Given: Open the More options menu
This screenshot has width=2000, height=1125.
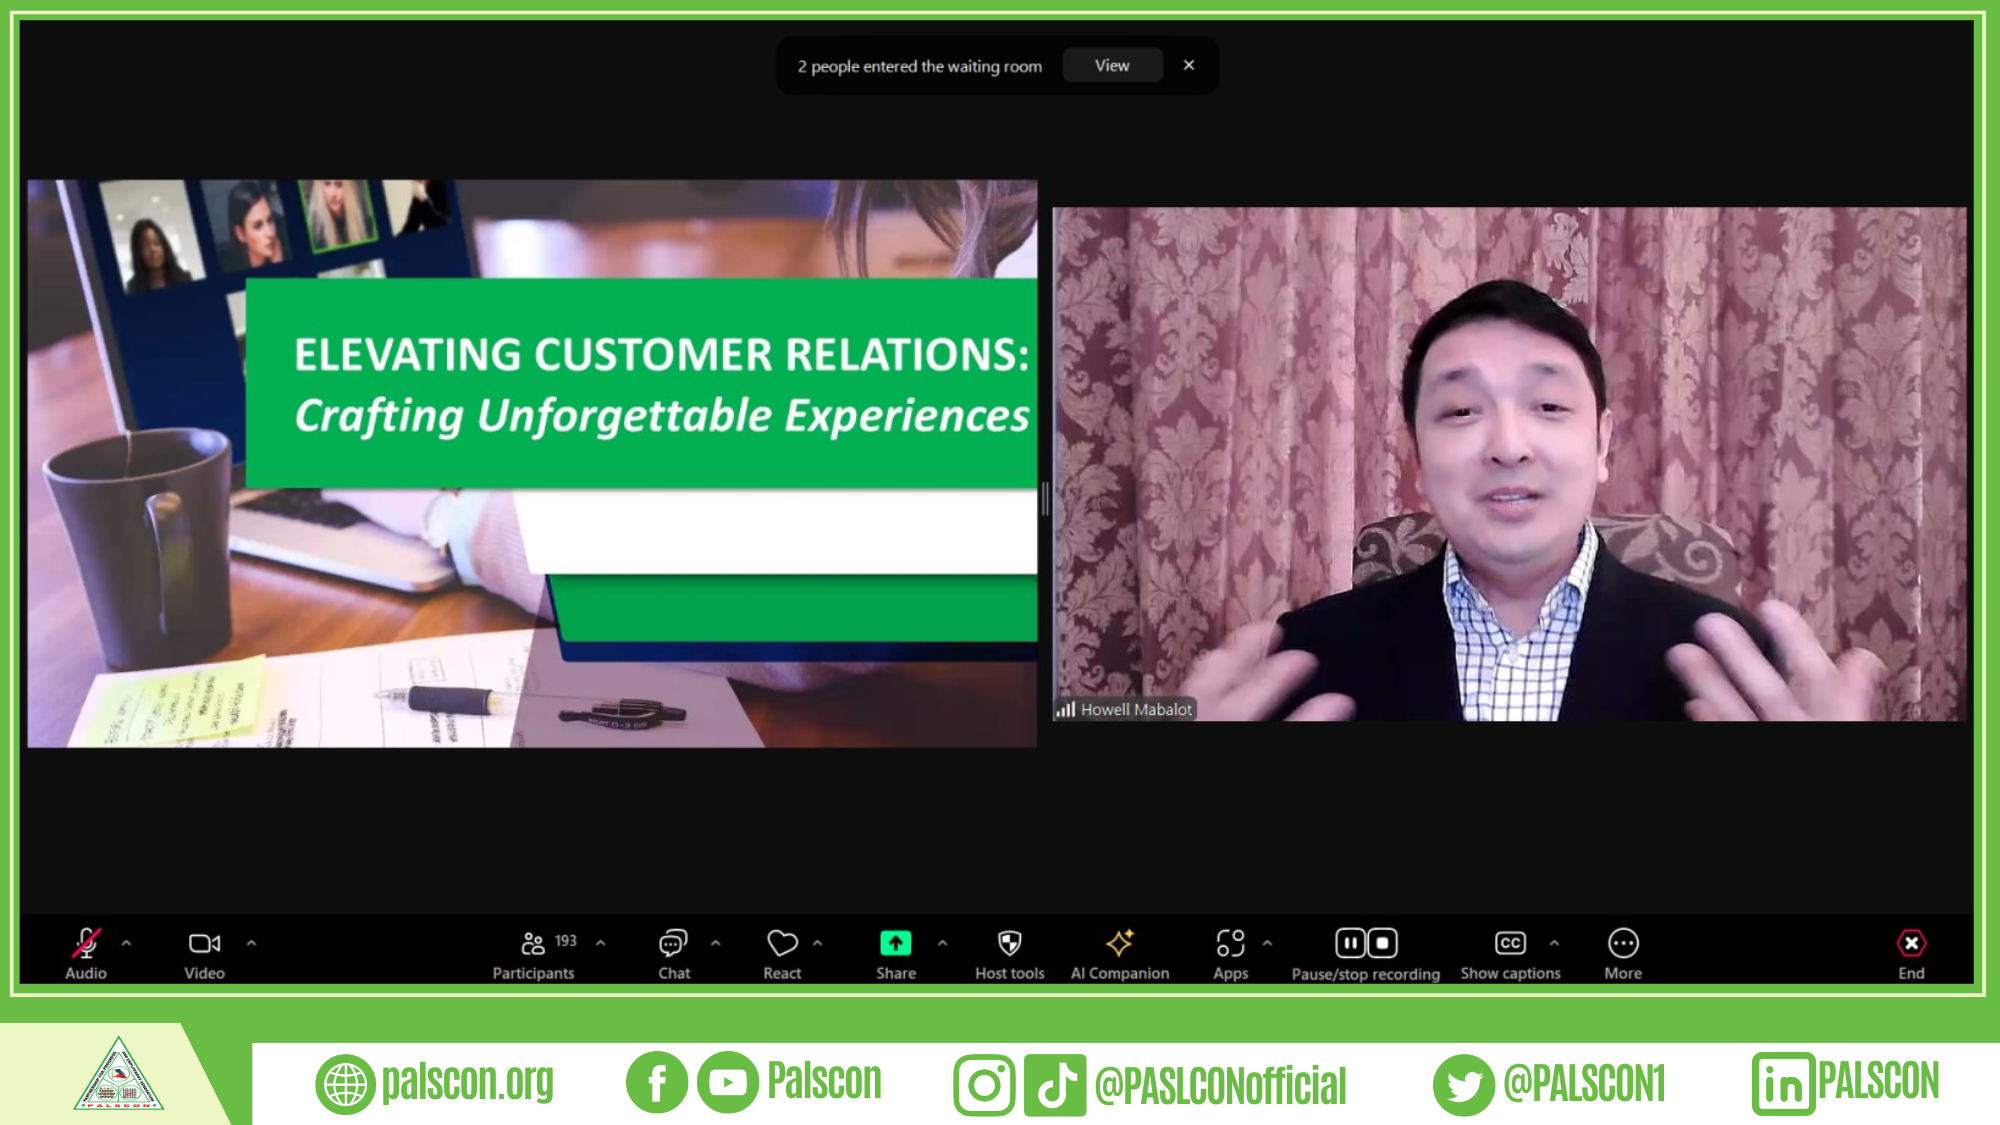Looking at the screenshot, I should [1623, 943].
